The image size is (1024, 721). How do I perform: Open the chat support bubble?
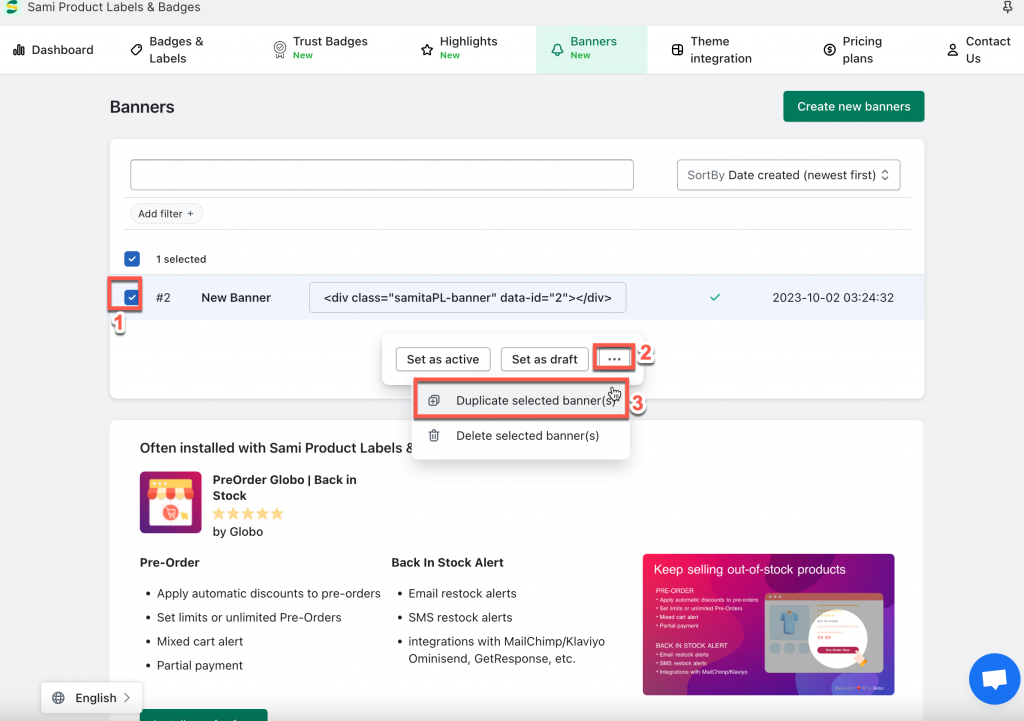(995, 679)
